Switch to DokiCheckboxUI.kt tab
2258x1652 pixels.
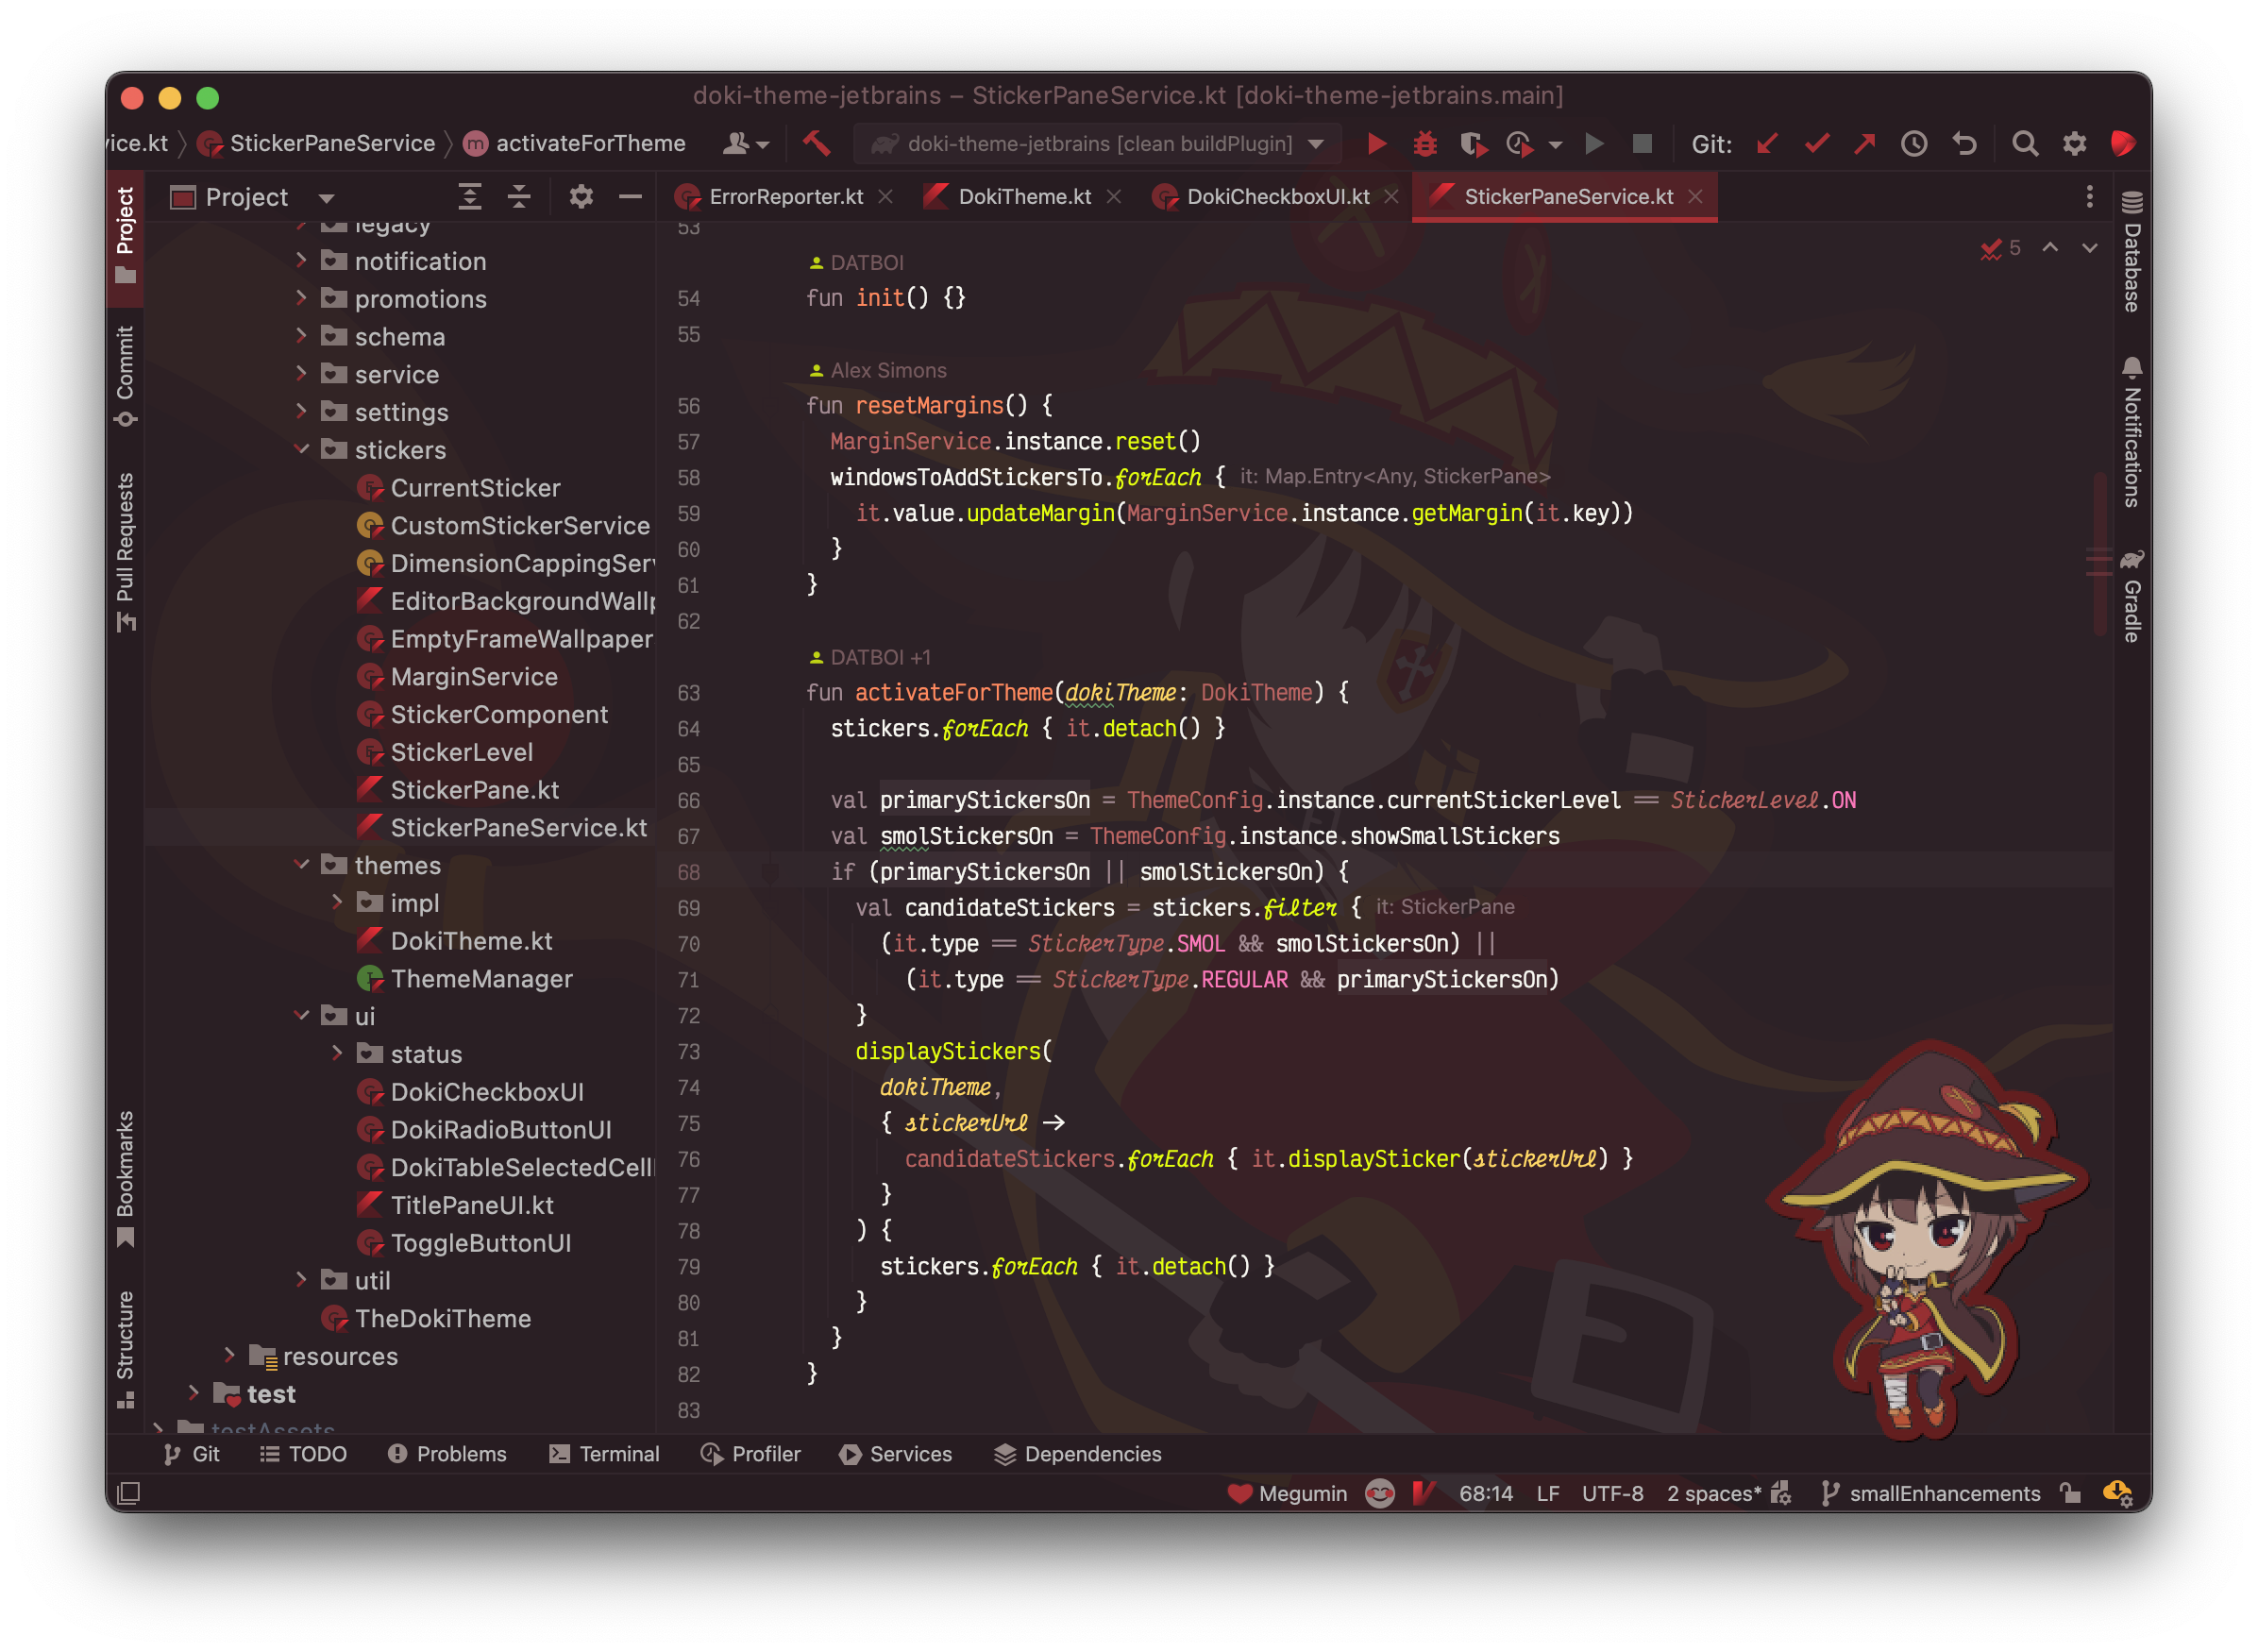pyautogui.click(x=1277, y=196)
